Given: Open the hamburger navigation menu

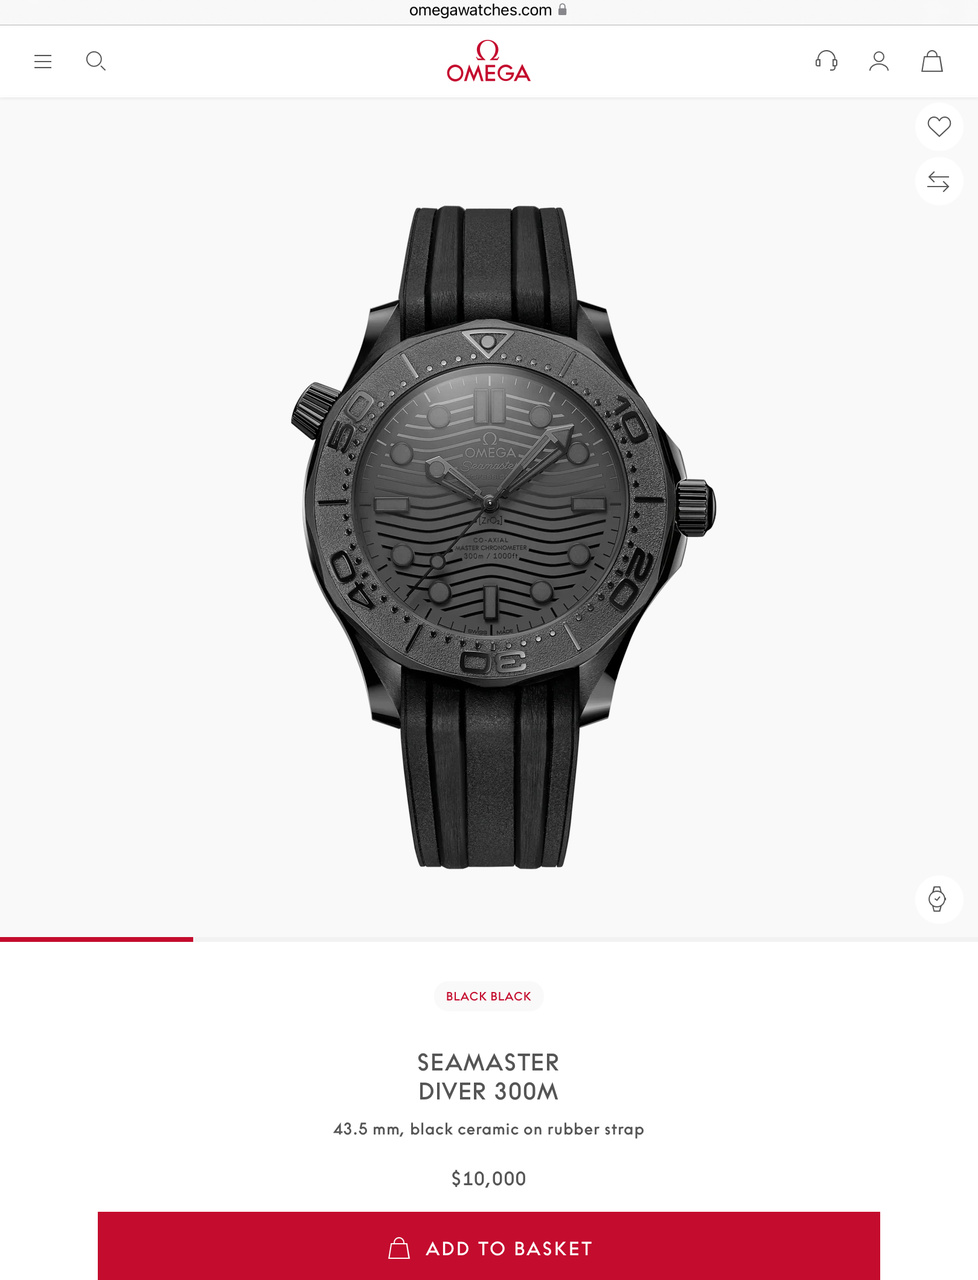Looking at the screenshot, I should pos(43,62).
